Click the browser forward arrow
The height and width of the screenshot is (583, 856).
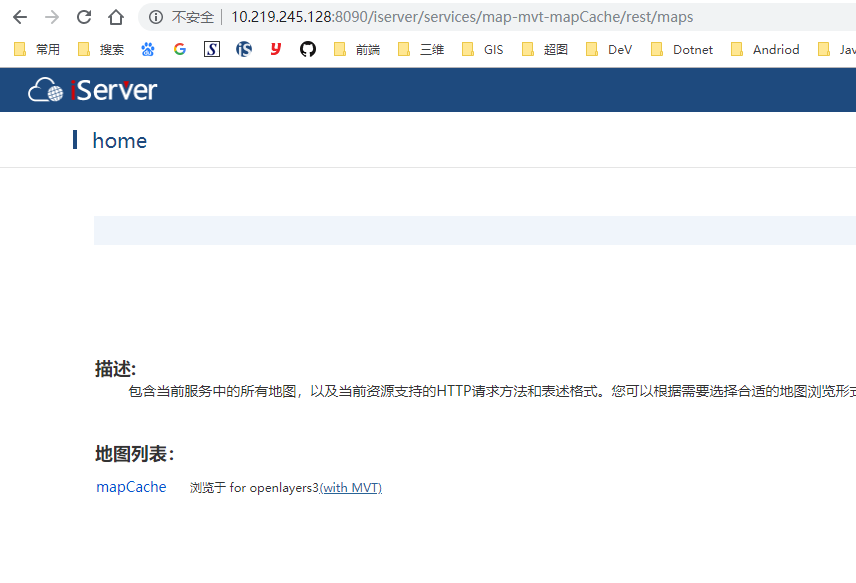coord(52,17)
